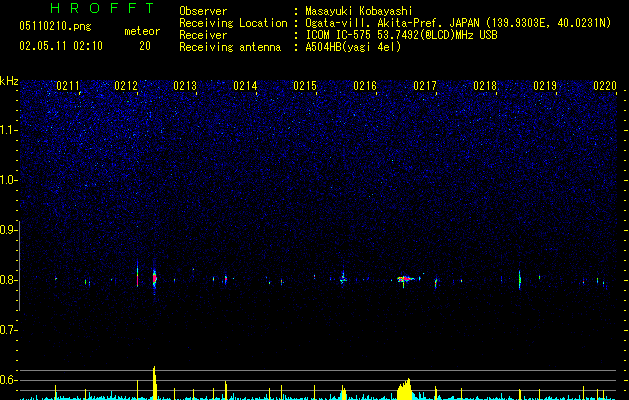Image resolution: width=629 pixels, height=400 pixels.
Task: Click the 1.0 kHz axis label
Action: click(8, 180)
